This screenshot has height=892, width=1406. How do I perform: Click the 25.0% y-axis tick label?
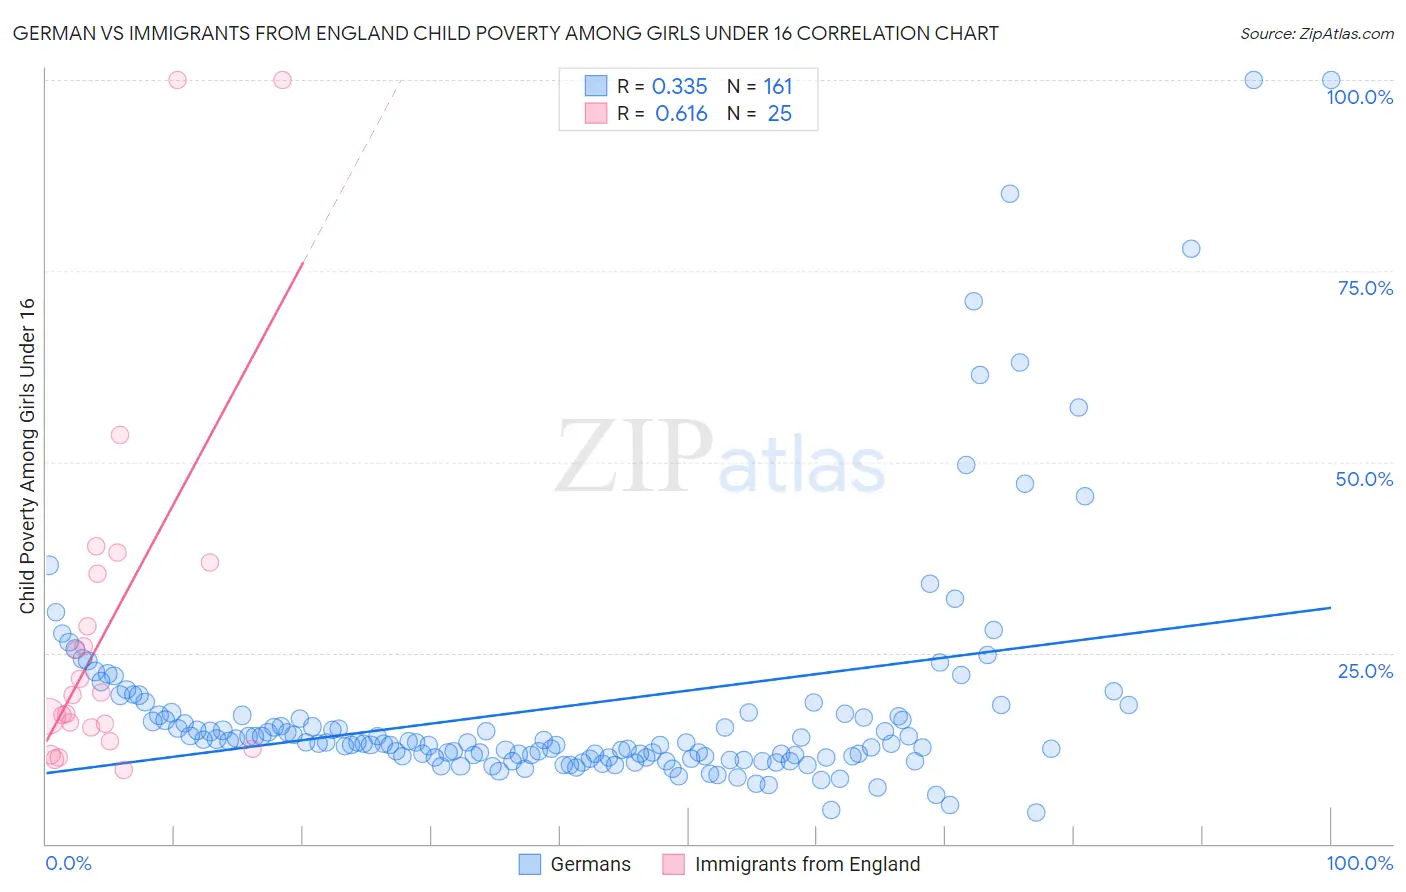1365,671
